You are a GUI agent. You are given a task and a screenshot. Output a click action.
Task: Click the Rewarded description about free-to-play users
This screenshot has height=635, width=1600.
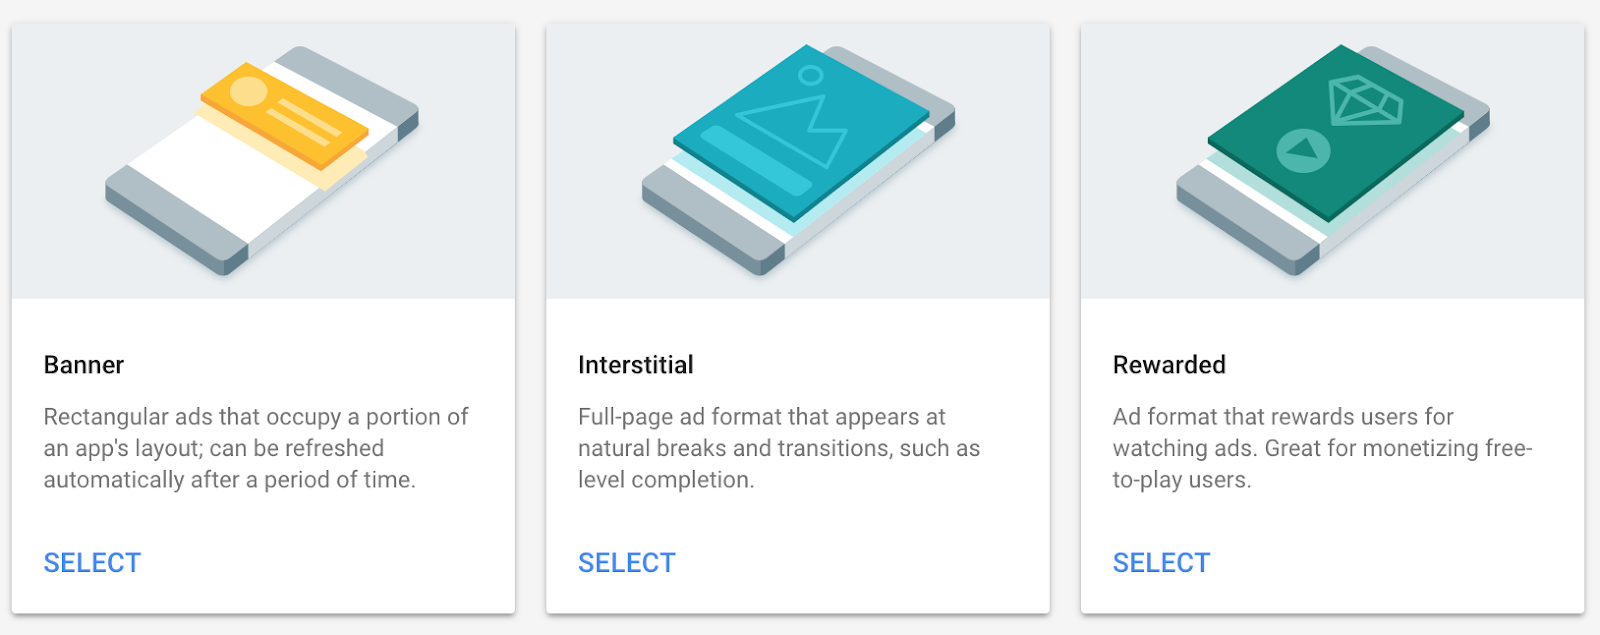point(1322,448)
